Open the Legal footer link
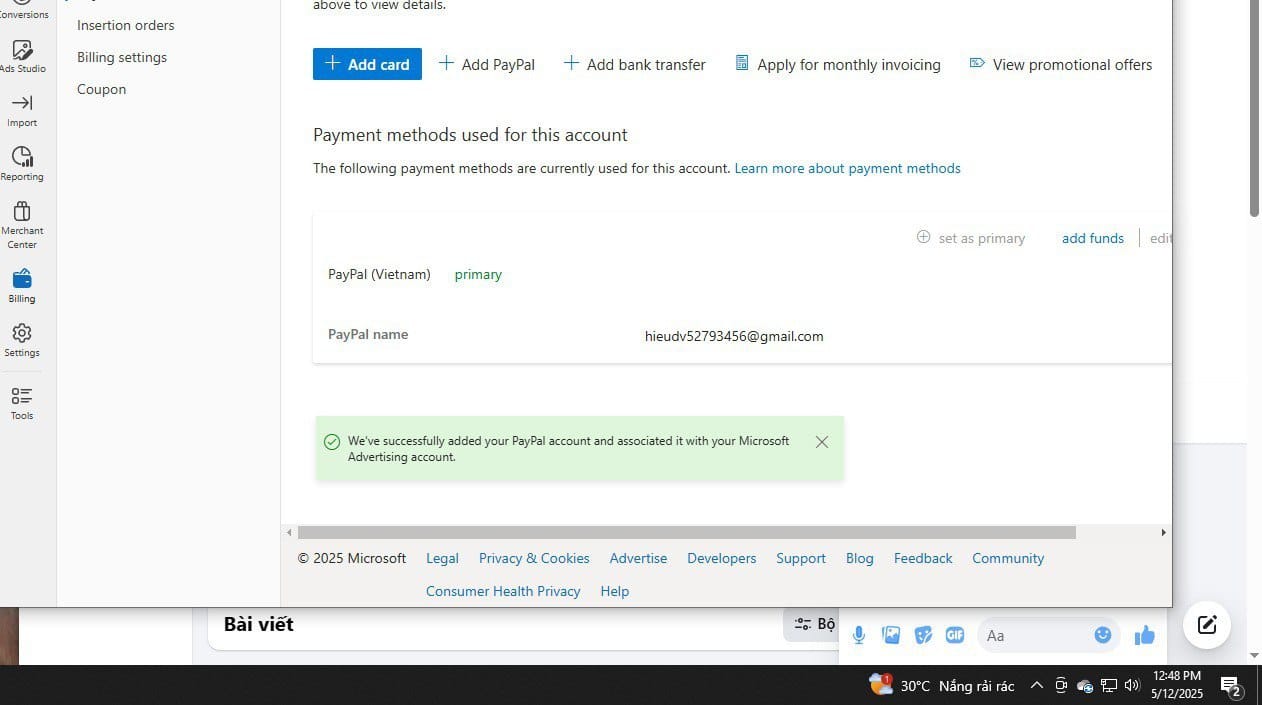The width and height of the screenshot is (1262, 705). (442, 558)
